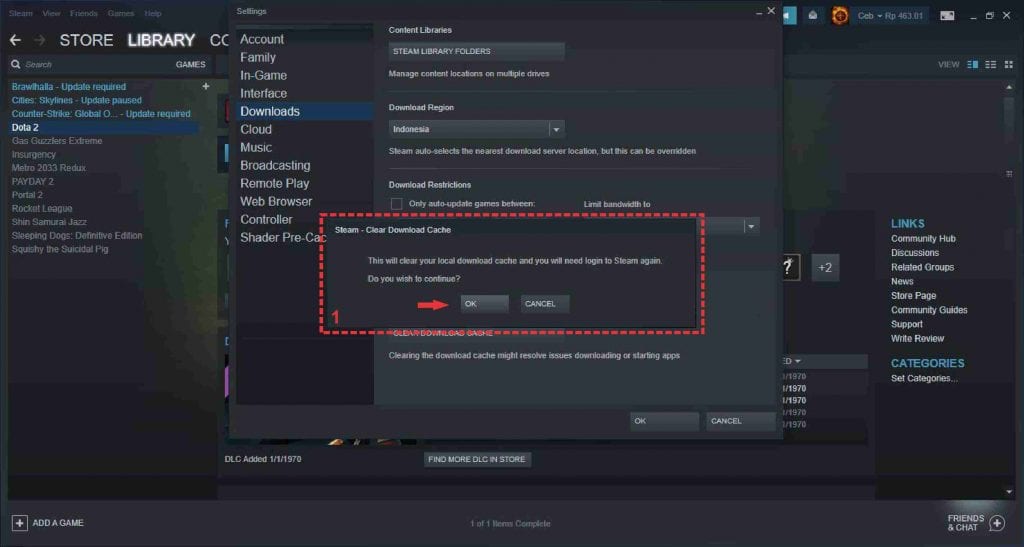Select Cloud in Settings sidebar
This screenshot has width=1024, height=547.
coord(256,129)
